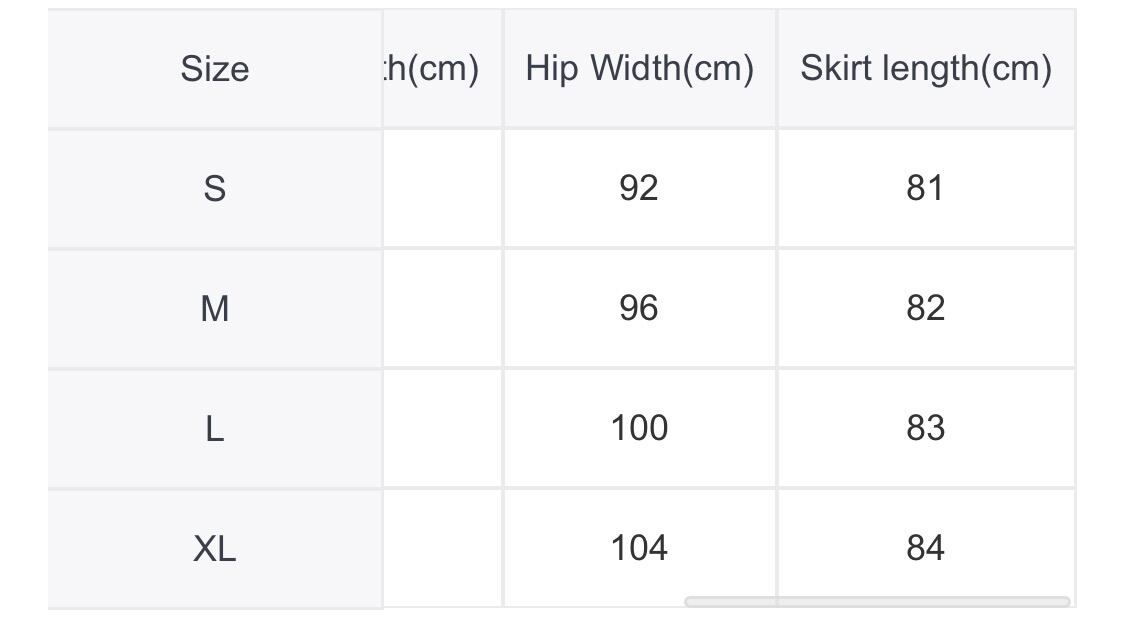The image size is (1125, 630).
Task: Select the hip width value 104
Action: [639, 548]
